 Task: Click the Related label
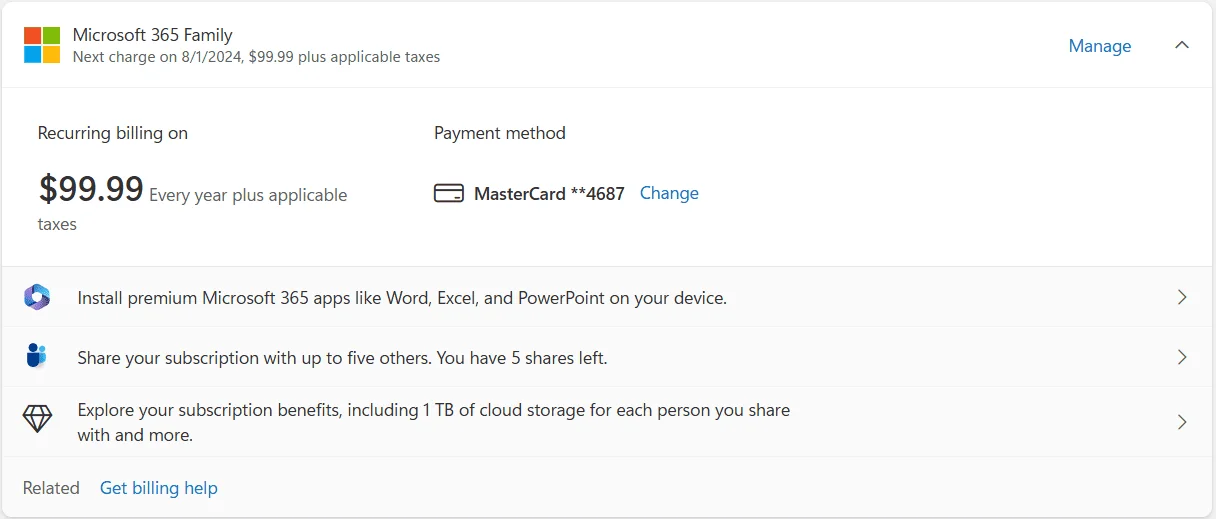(x=51, y=488)
